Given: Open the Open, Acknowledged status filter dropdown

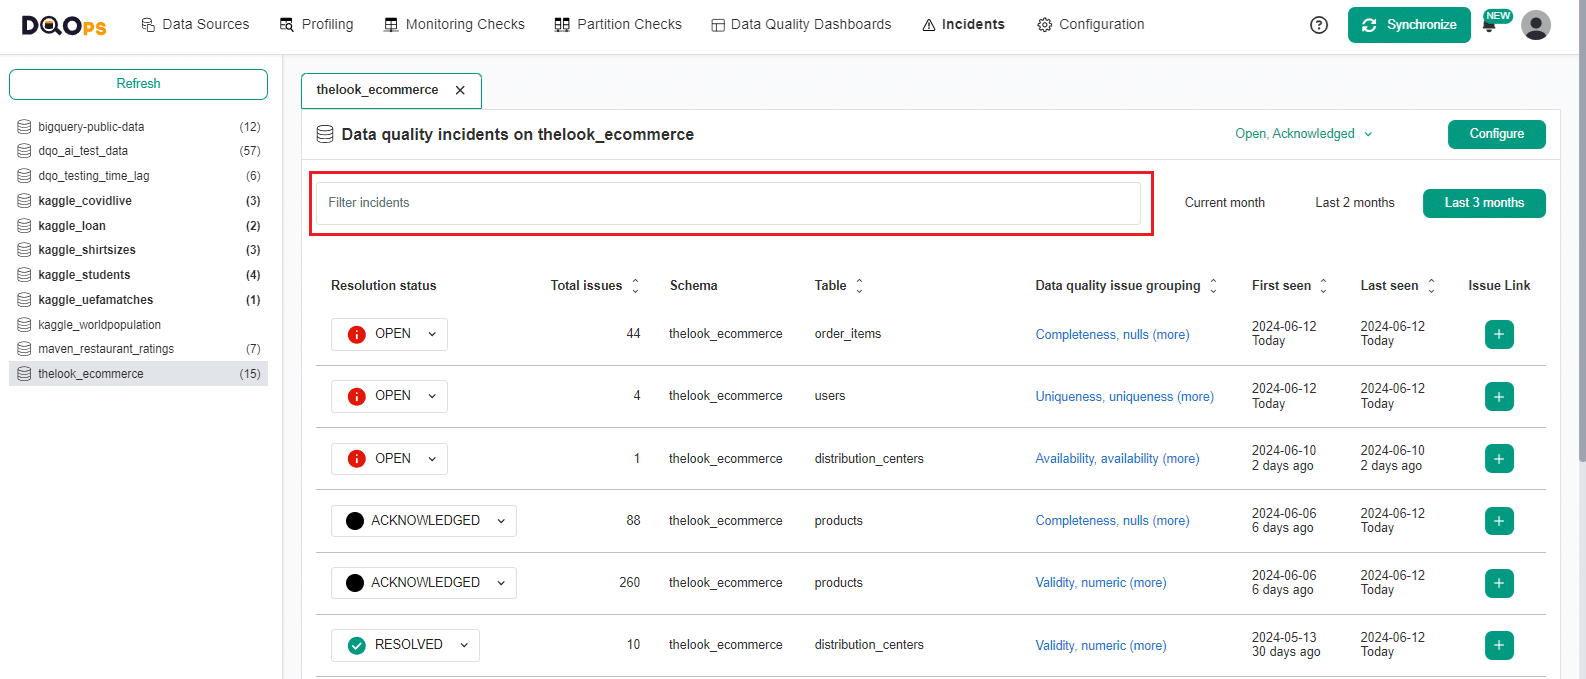Looking at the screenshot, I should 1304,134.
